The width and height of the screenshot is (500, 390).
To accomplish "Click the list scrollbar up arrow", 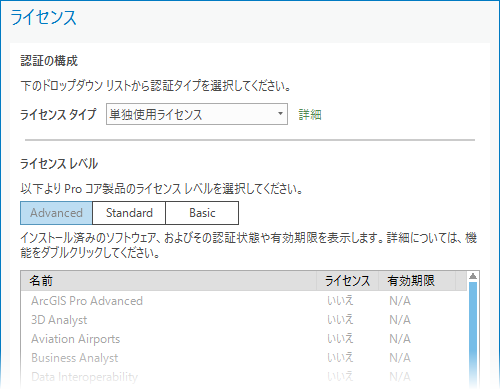I will click(x=473, y=276).
